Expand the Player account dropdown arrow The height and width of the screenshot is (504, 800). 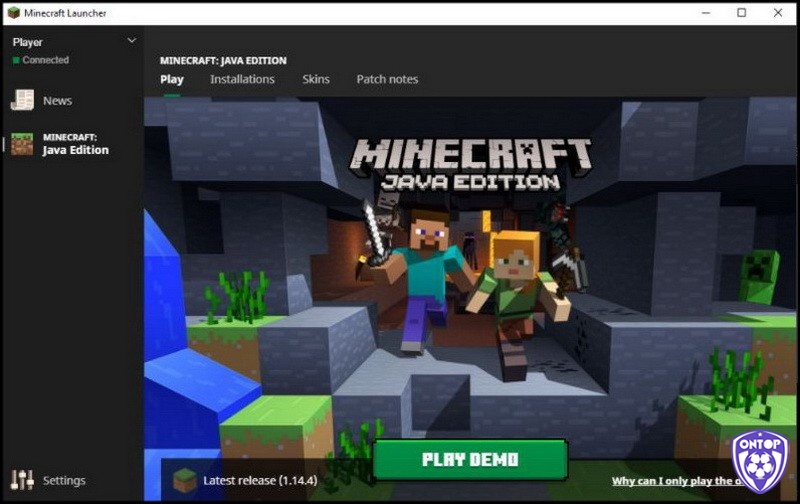132,40
